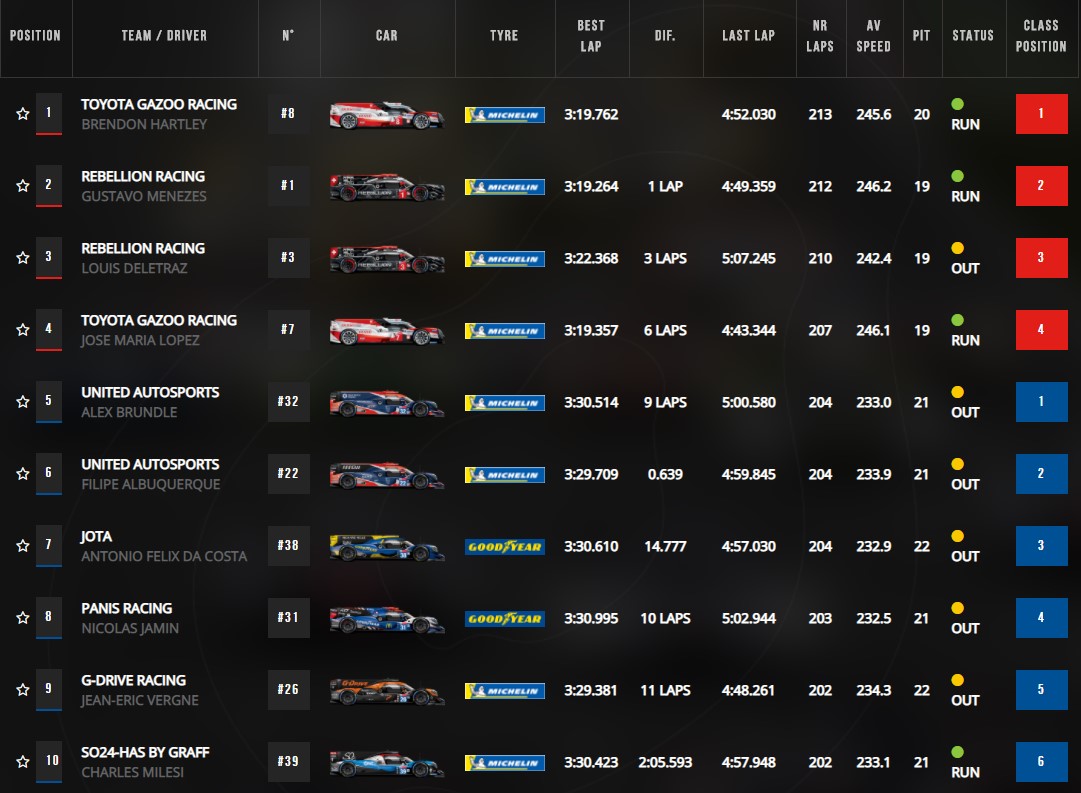
Task: Sort by the Position column header
Action: (x=35, y=36)
